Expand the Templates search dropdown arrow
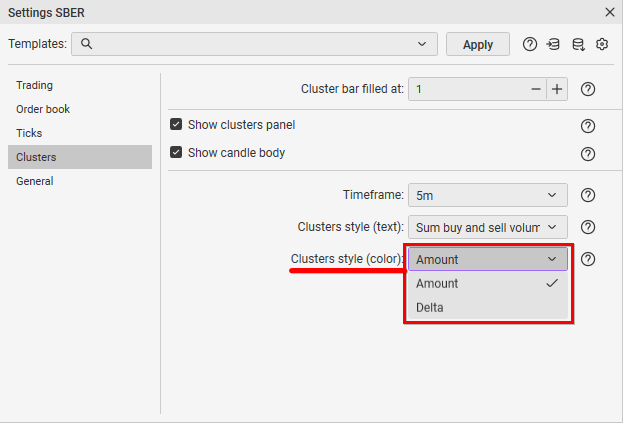Image resolution: width=623 pixels, height=423 pixels. click(x=422, y=44)
